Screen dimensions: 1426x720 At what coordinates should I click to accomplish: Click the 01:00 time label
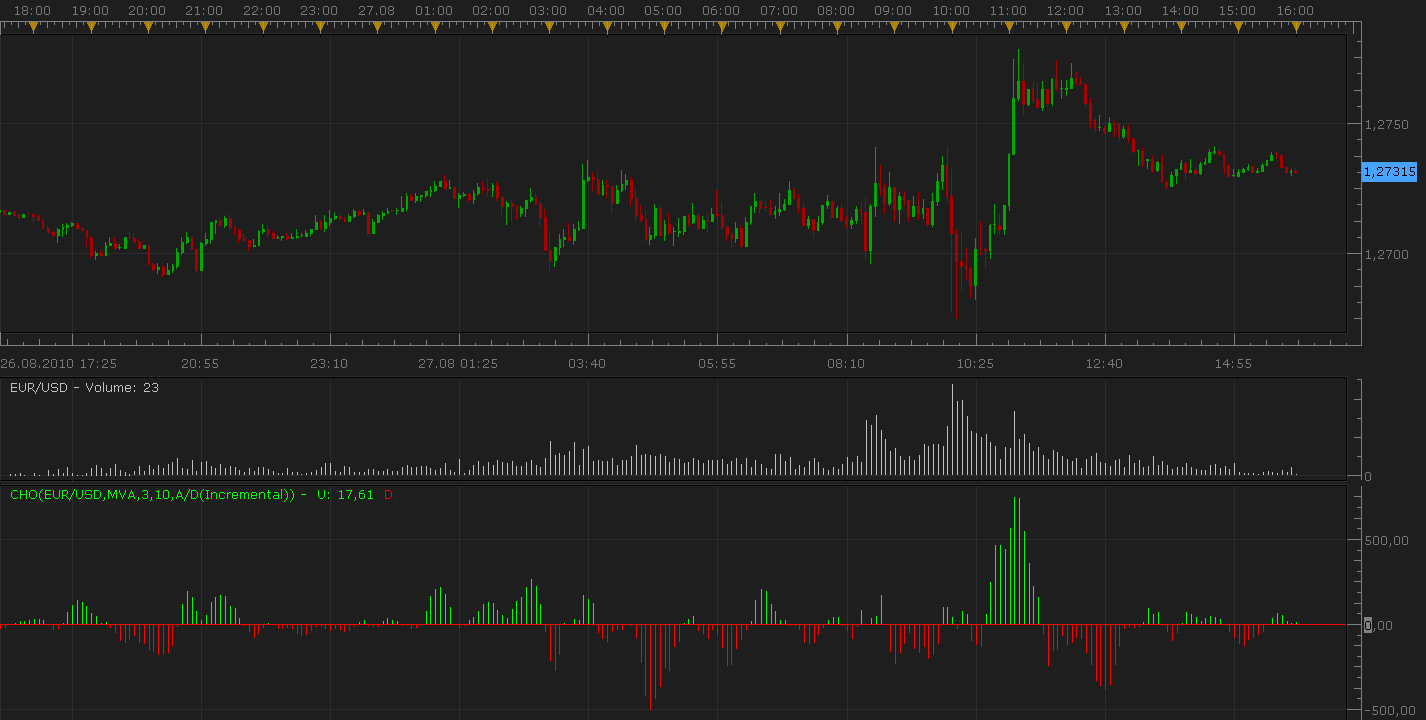(x=435, y=10)
